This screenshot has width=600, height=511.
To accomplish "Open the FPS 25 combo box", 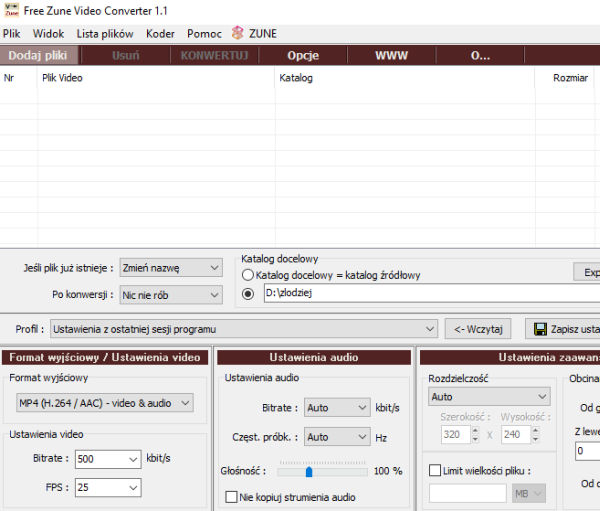I will click(x=108, y=487).
